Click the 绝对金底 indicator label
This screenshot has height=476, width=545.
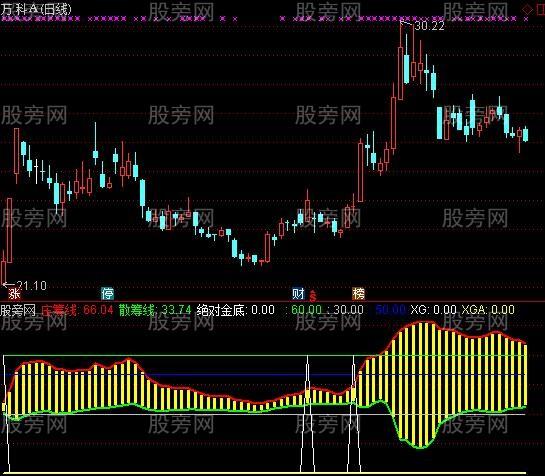236,310
